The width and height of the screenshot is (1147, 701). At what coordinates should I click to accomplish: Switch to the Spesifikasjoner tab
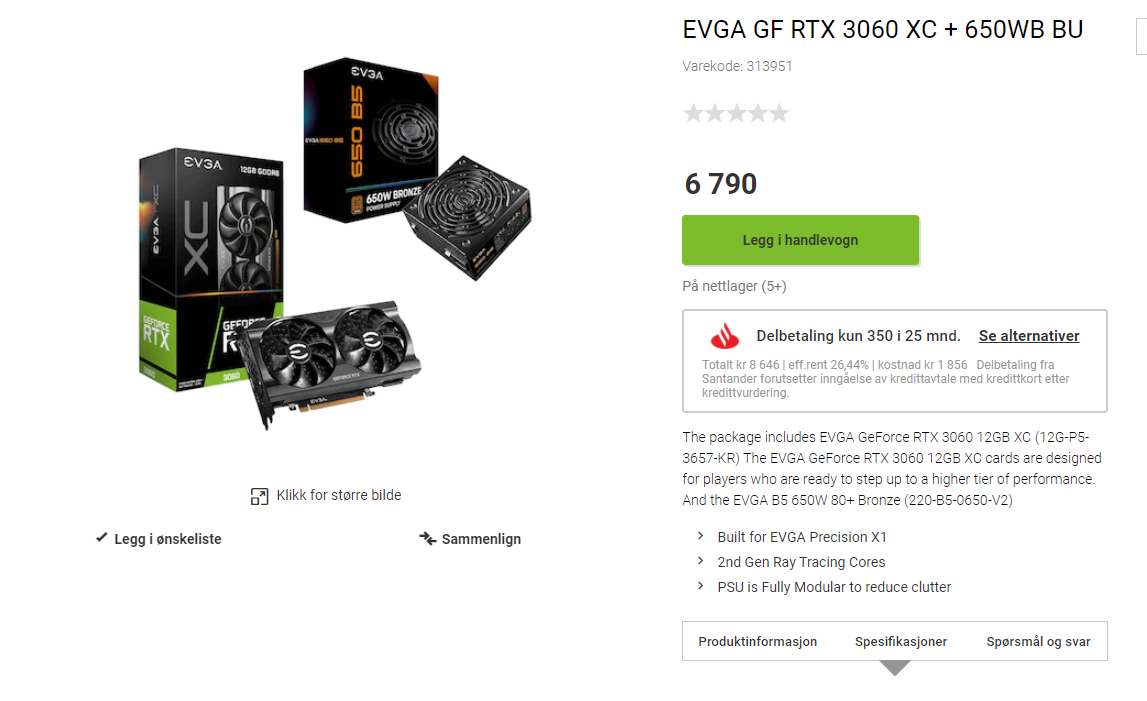coord(900,642)
